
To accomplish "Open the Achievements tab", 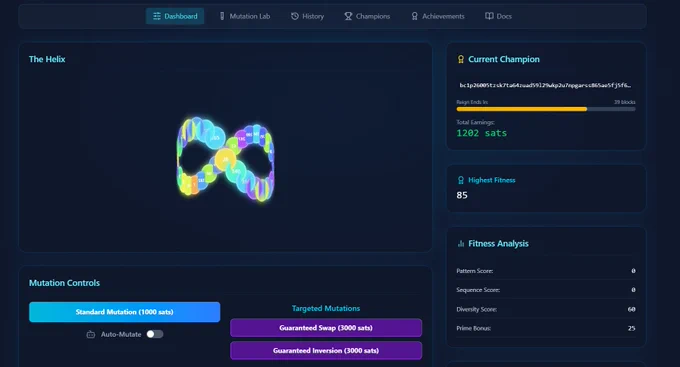I will tap(438, 16).
